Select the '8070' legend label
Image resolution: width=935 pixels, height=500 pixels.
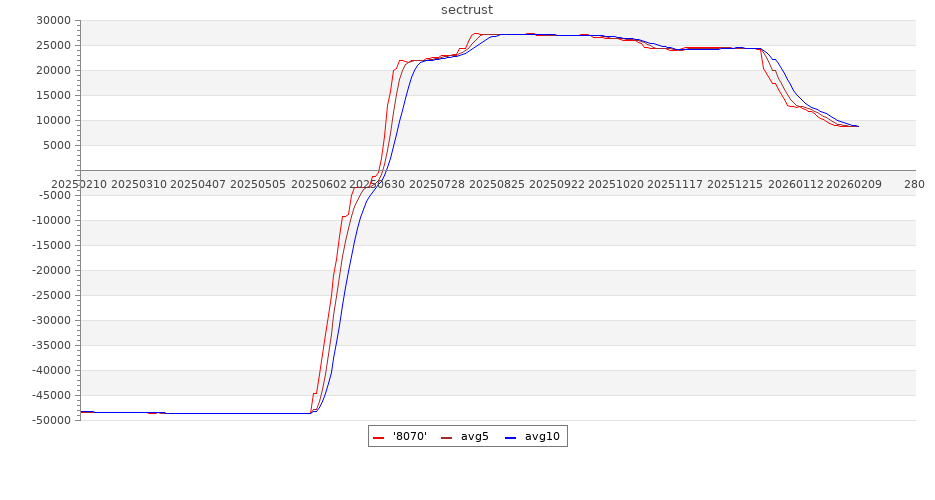[410, 437]
